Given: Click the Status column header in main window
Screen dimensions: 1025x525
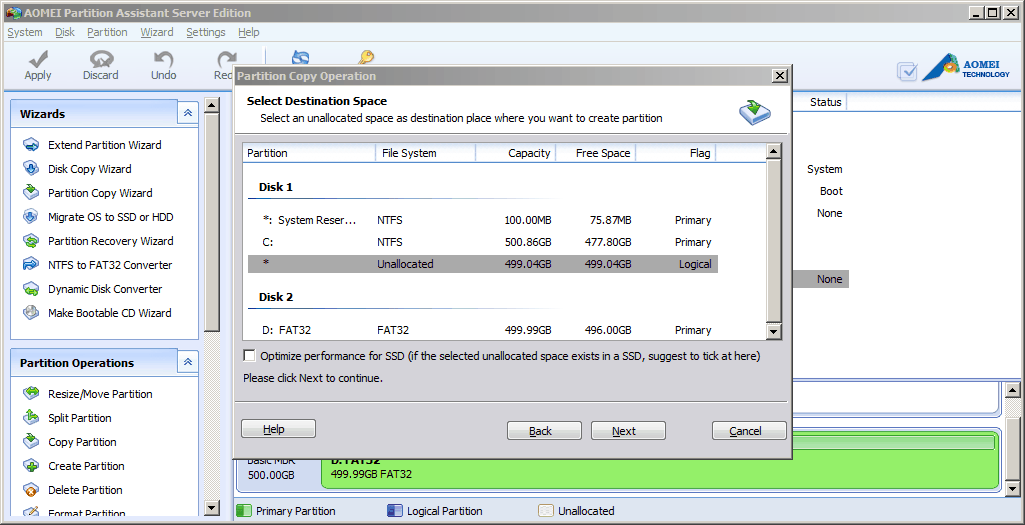Looking at the screenshot, I should tap(825, 102).
